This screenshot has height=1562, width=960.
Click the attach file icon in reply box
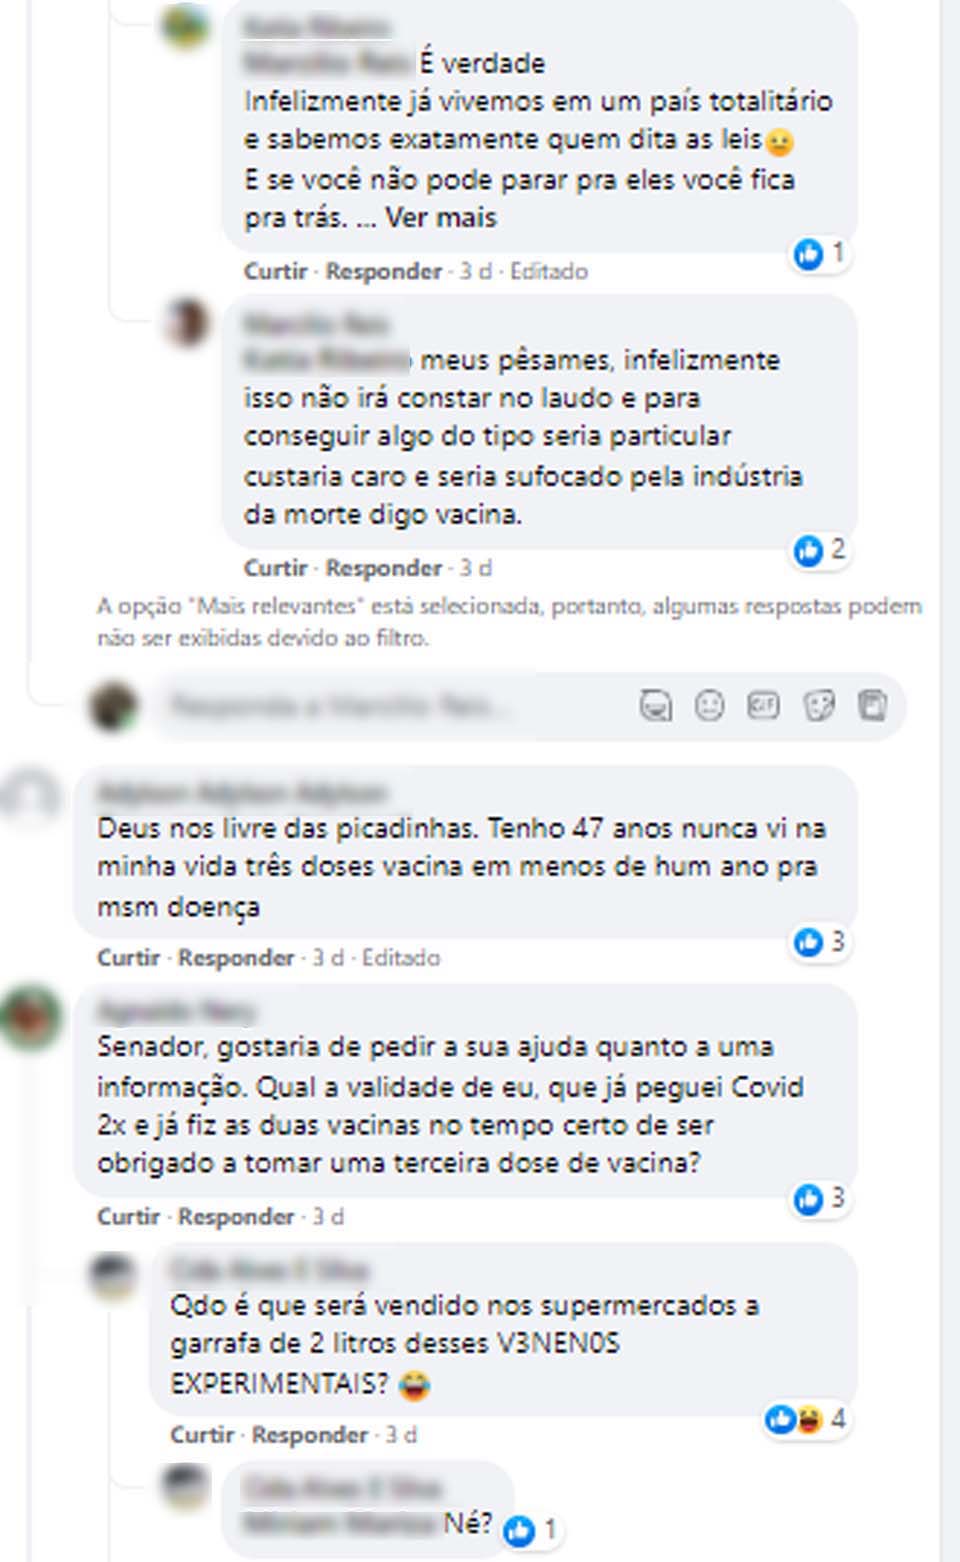coord(873,706)
